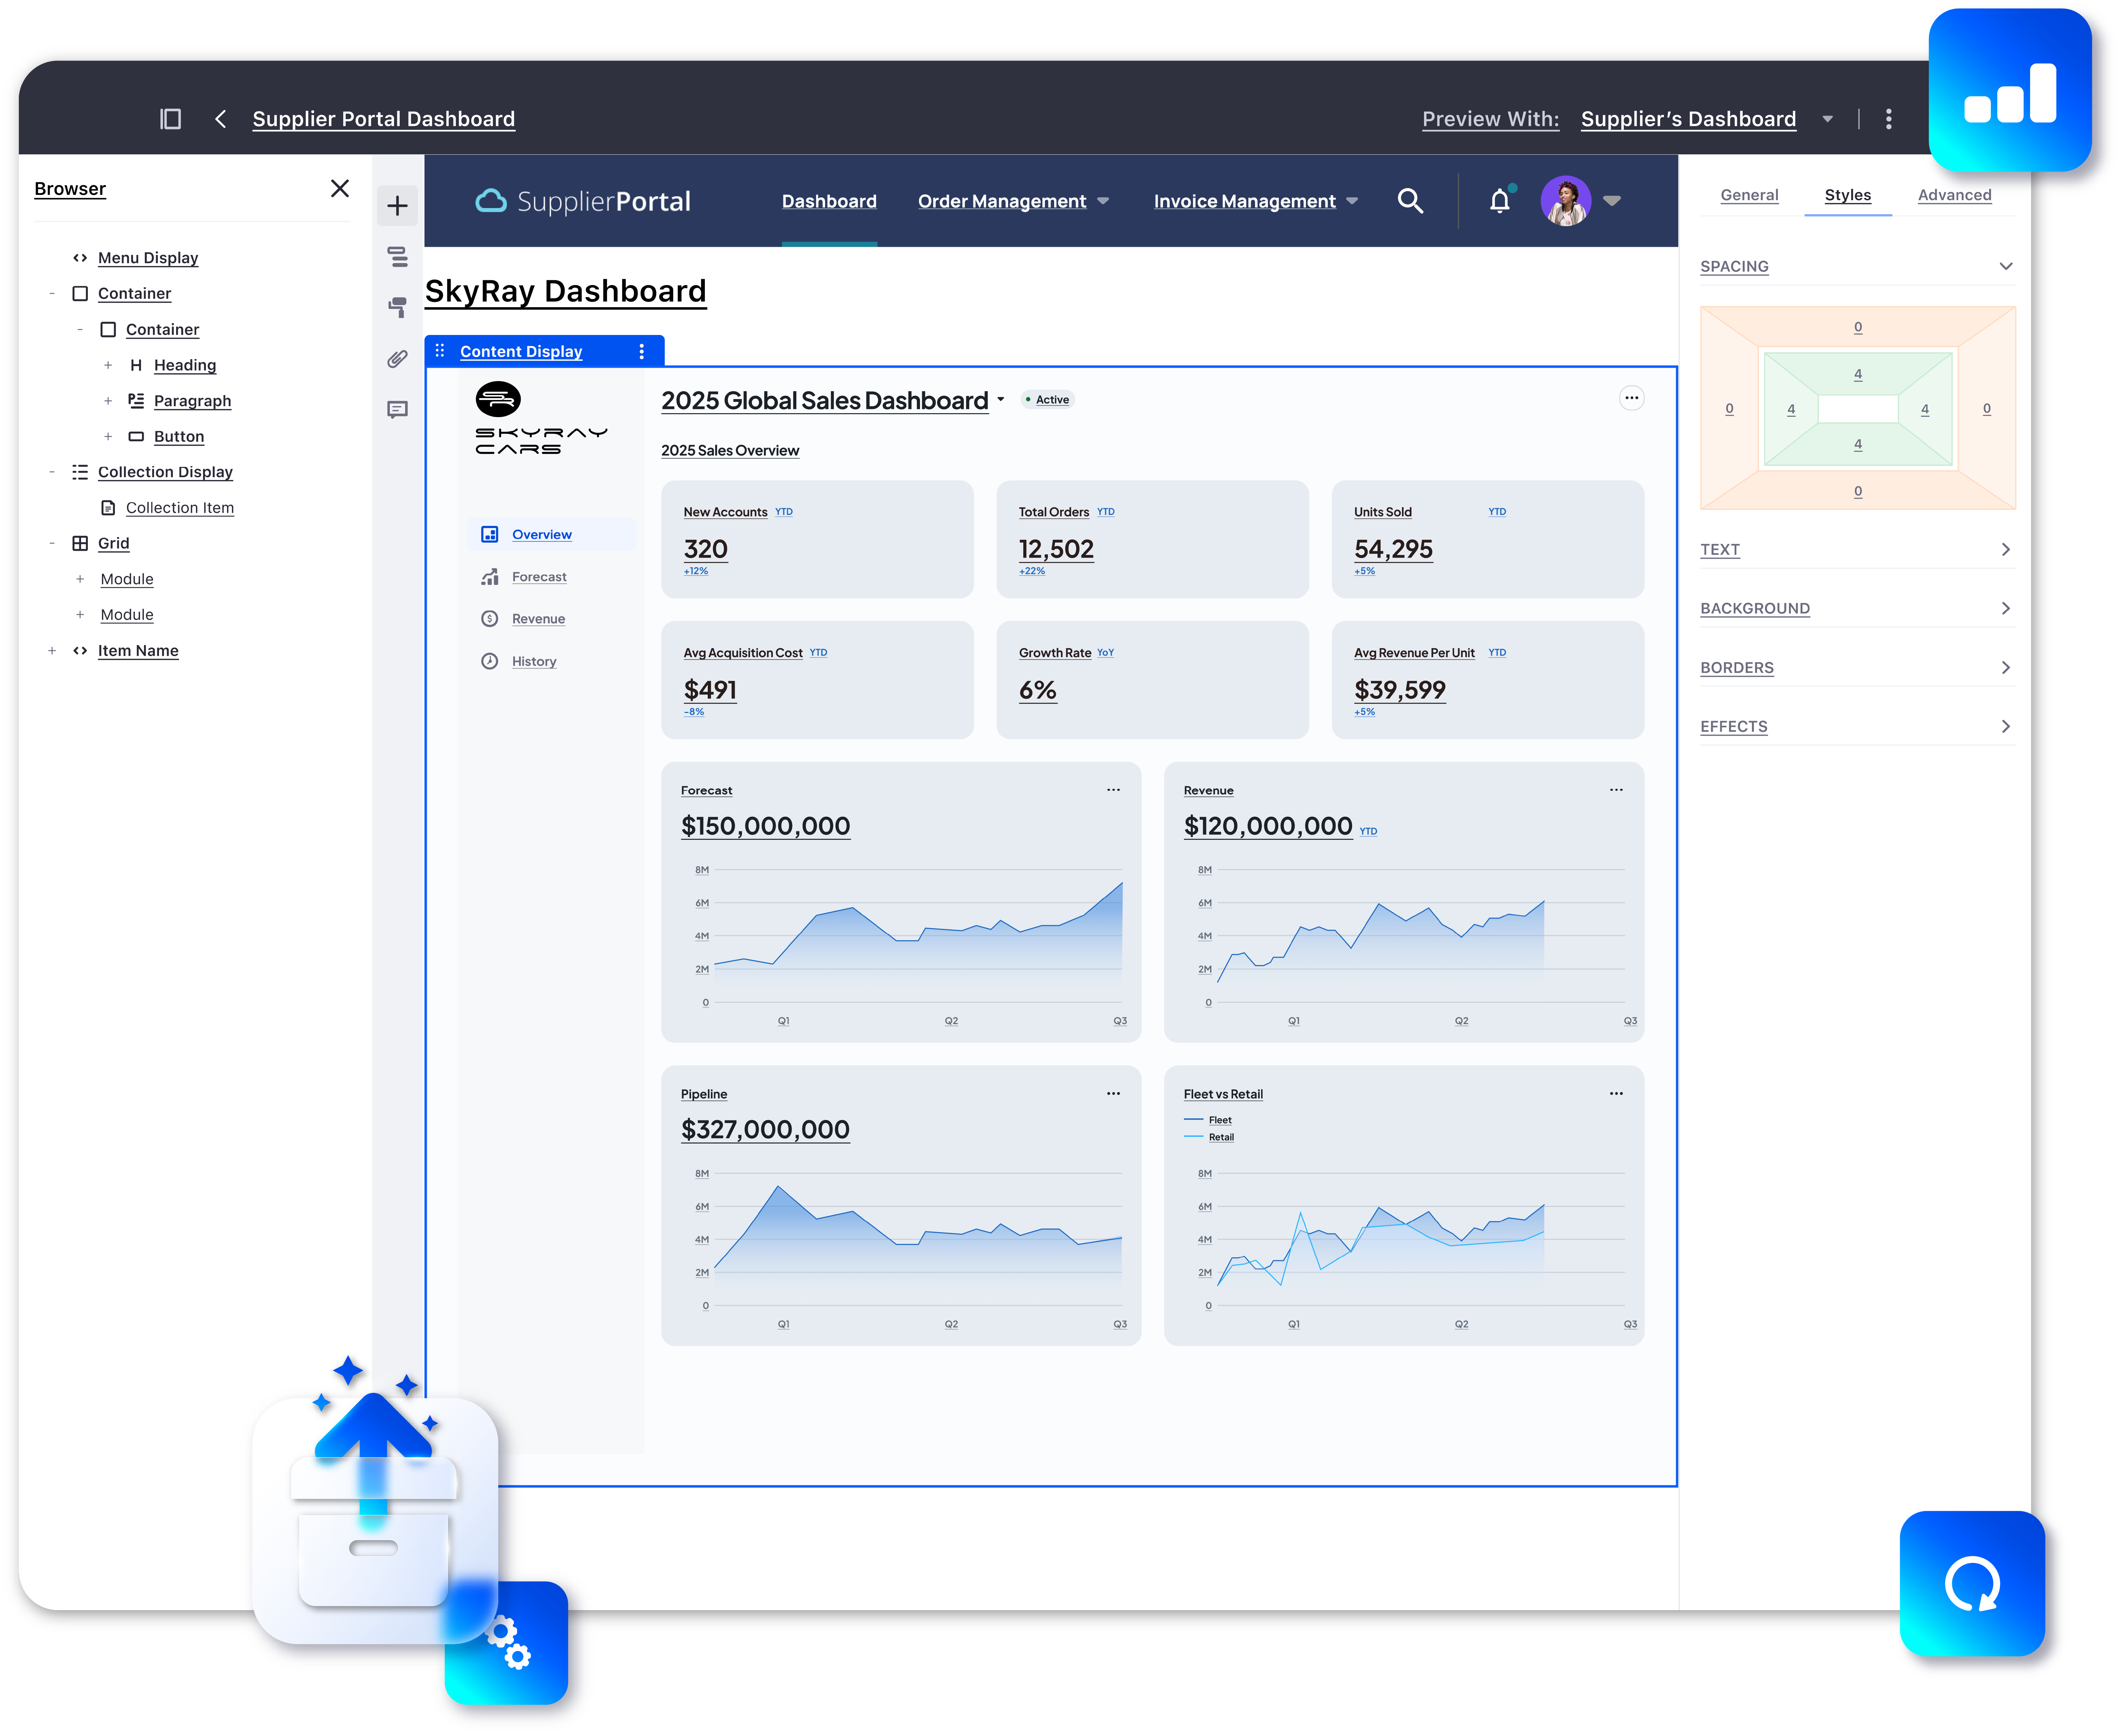This screenshot has width=2120, height=1736.
Task: Edit the top margin value in spacing box
Action: pos(1858,327)
